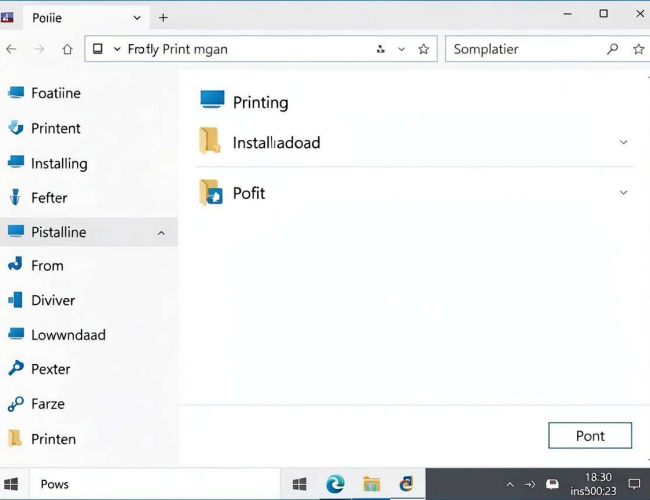Select the Printen label in sidebar
The height and width of the screenshot is (500, 650).
tap(53, 439)
